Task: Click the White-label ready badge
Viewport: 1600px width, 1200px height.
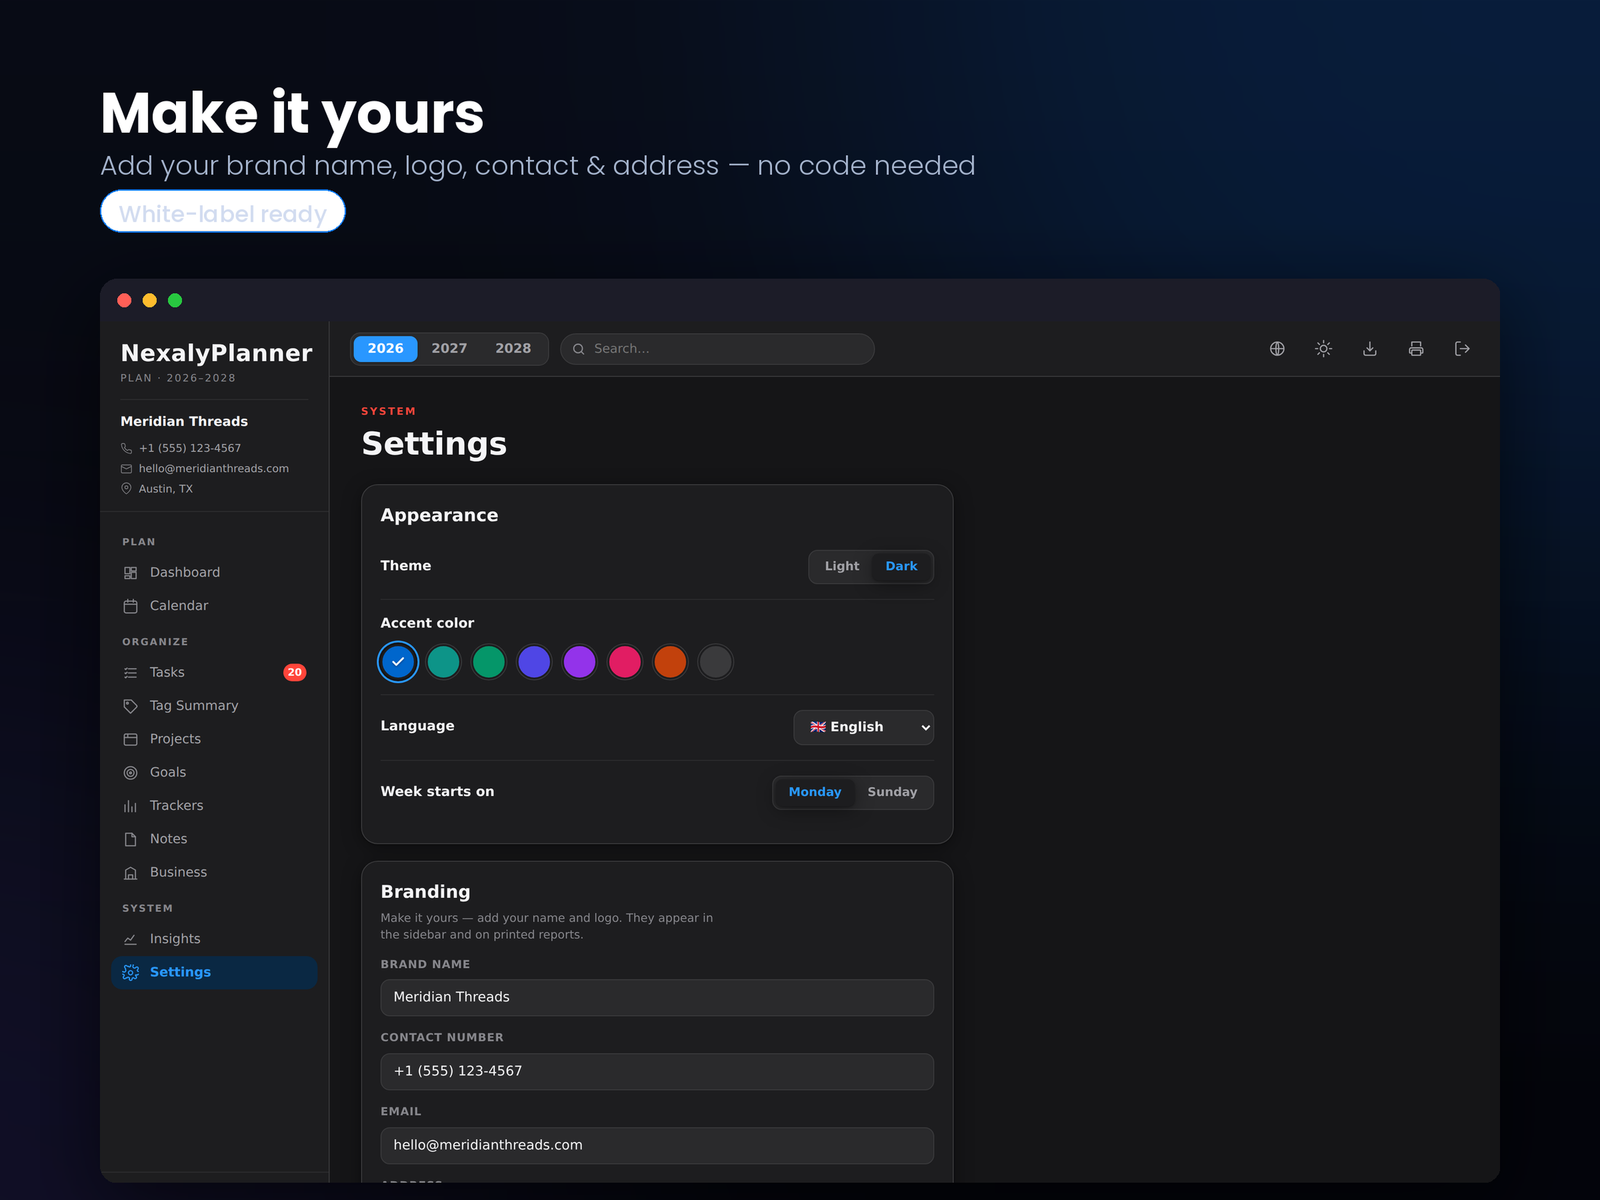Action: pyautogui.click(x=223, y=212)
